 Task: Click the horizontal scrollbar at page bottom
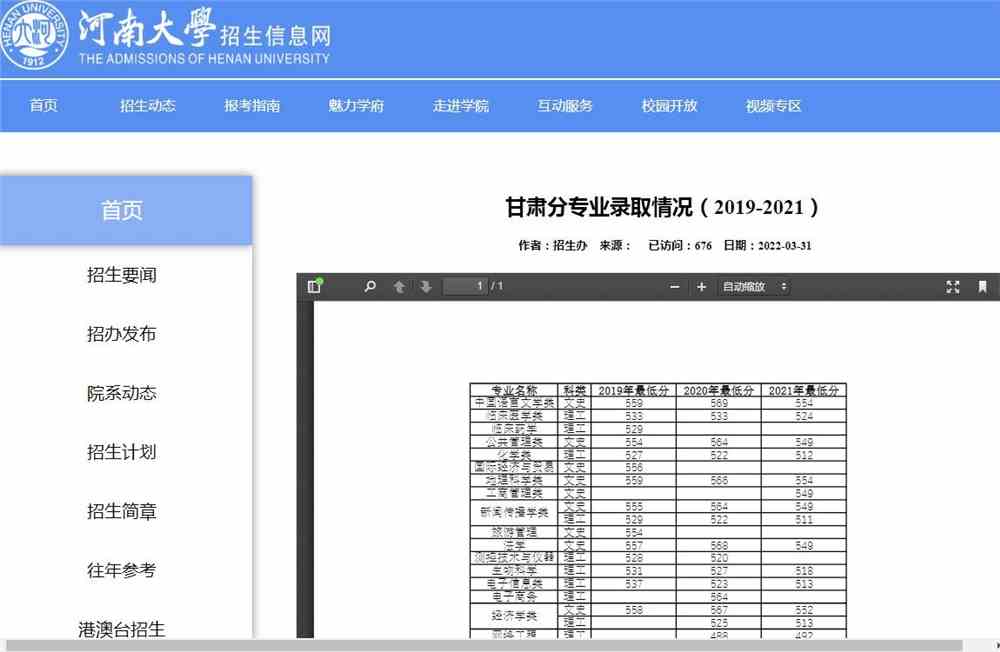point(483,646)
